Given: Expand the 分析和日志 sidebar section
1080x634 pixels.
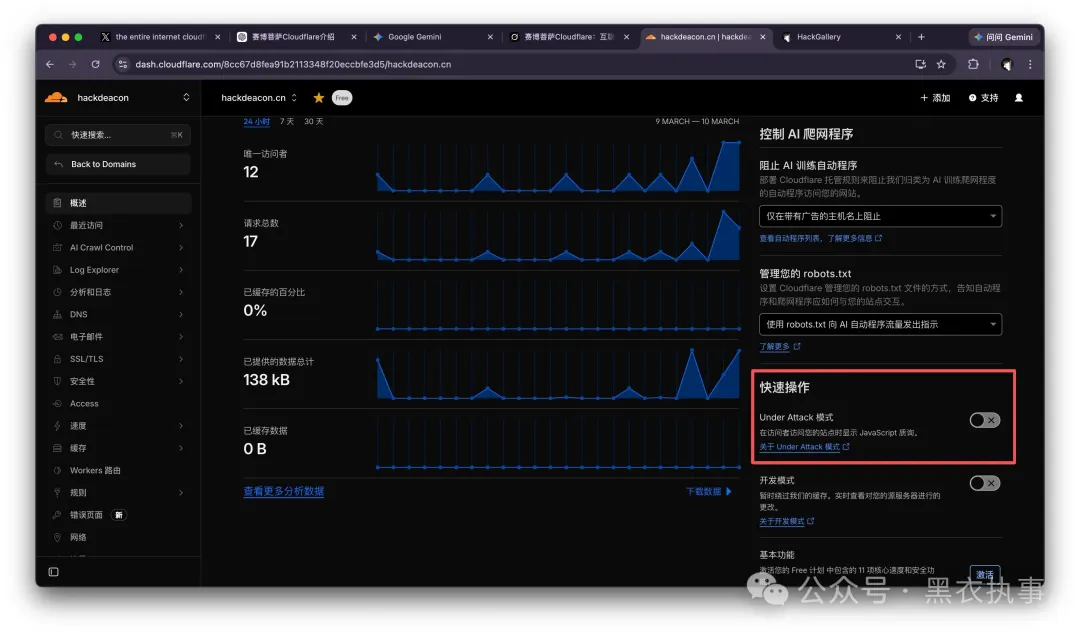Looking at the screenshot, I should pos(118,292).
